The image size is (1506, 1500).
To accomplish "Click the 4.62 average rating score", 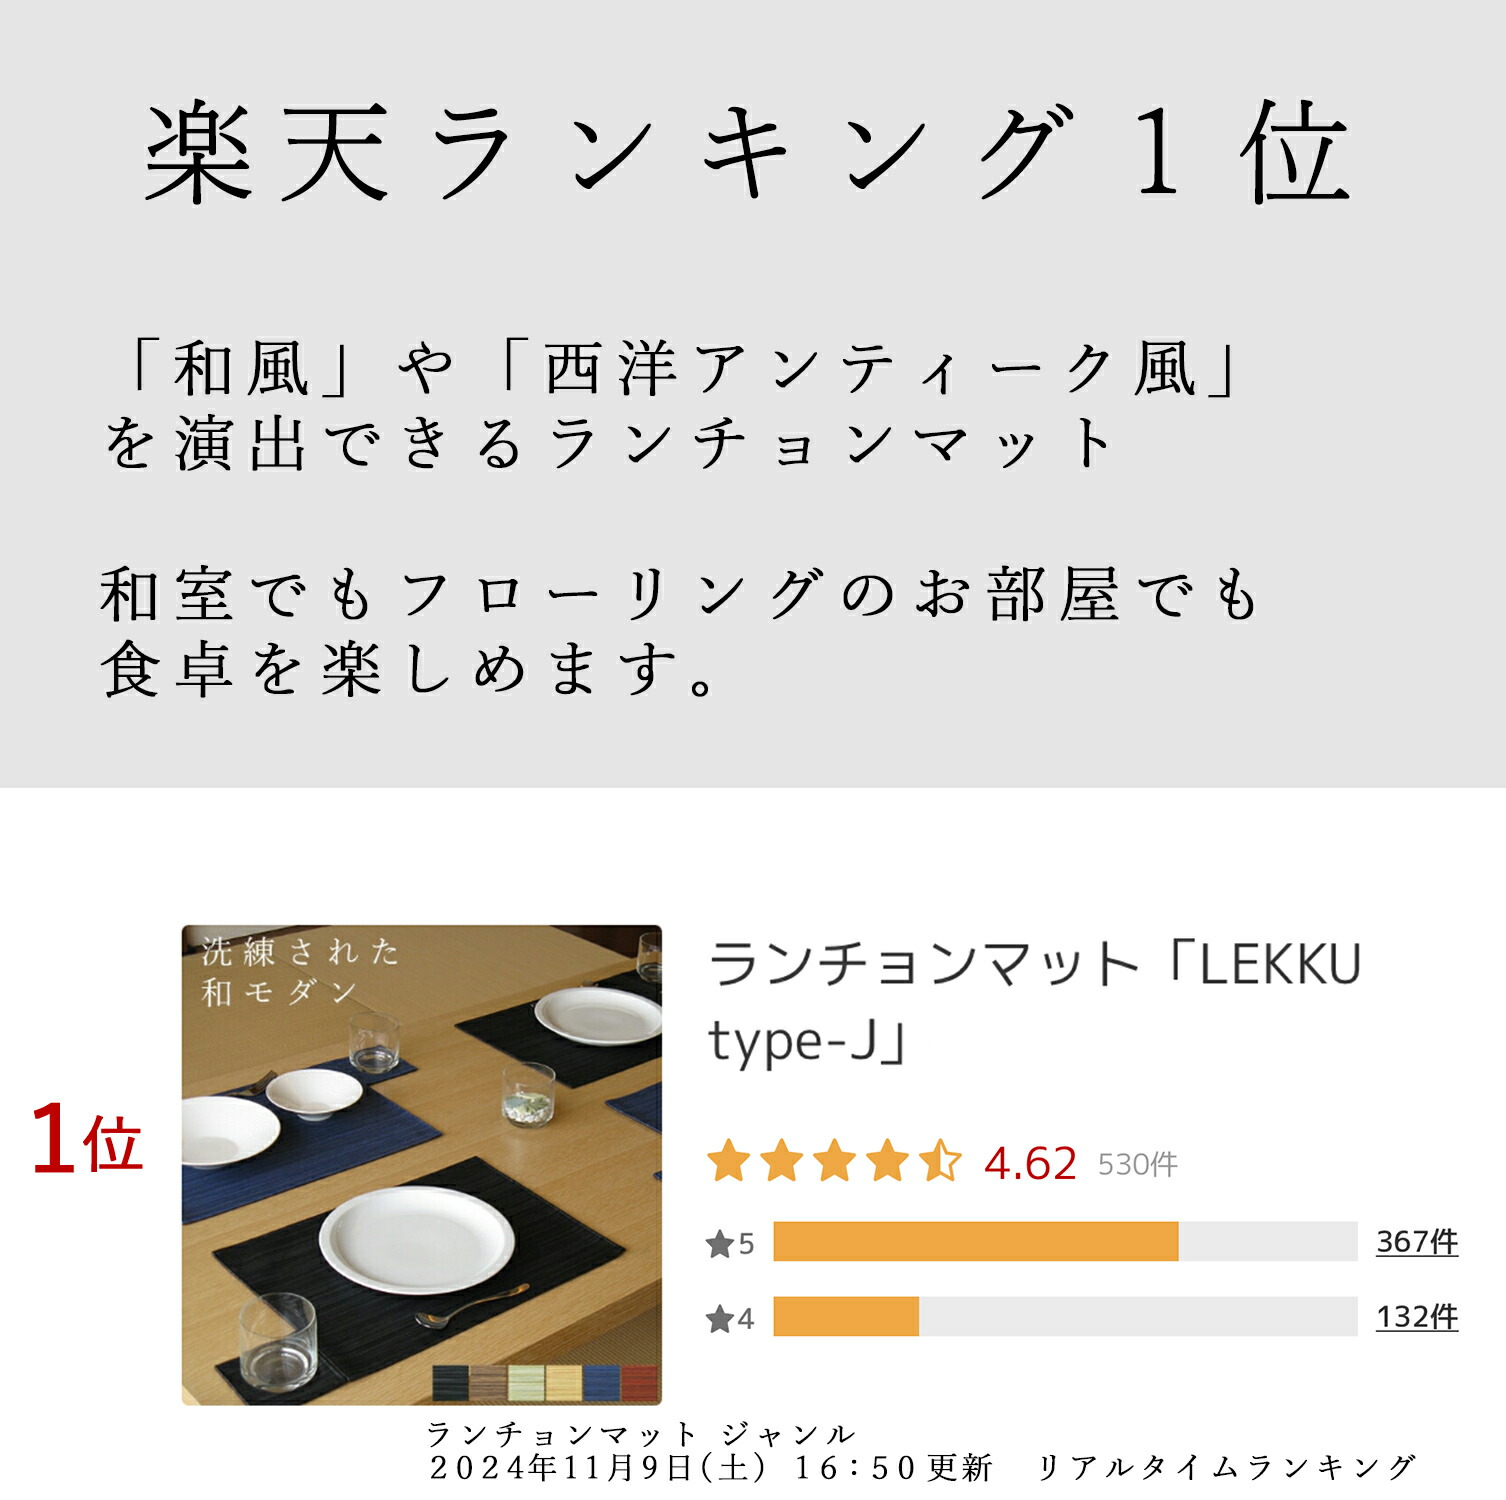I will coord(1030,1164).
